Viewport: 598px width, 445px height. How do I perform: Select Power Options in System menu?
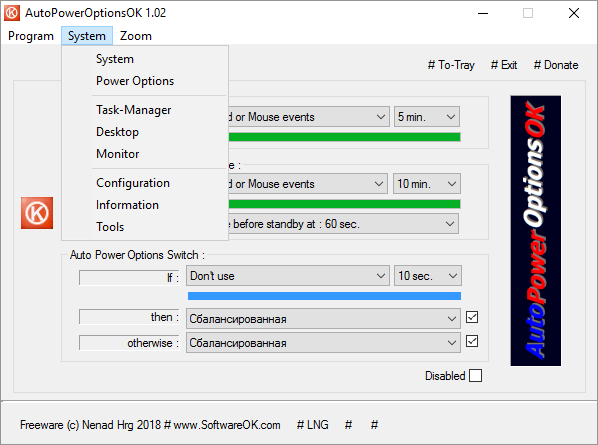click(x=135, y=81)
